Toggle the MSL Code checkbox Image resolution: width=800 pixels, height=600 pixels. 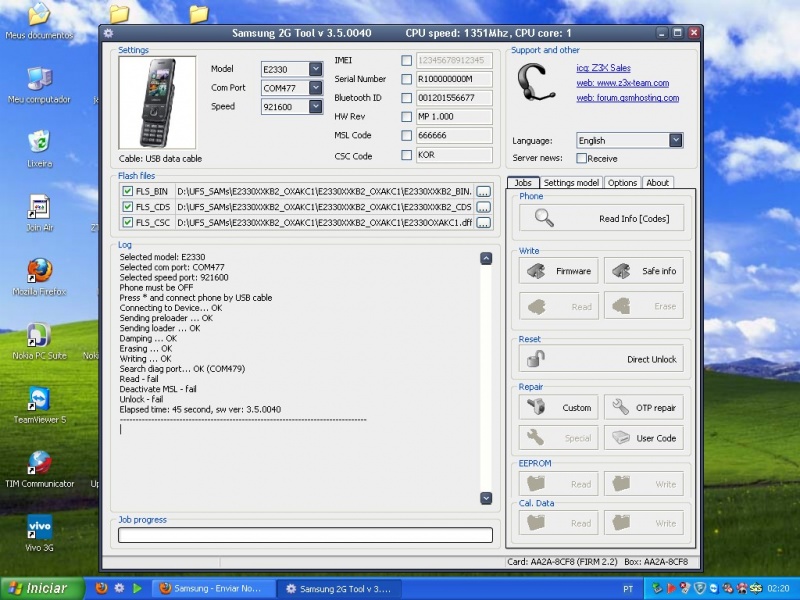(407, 136)
